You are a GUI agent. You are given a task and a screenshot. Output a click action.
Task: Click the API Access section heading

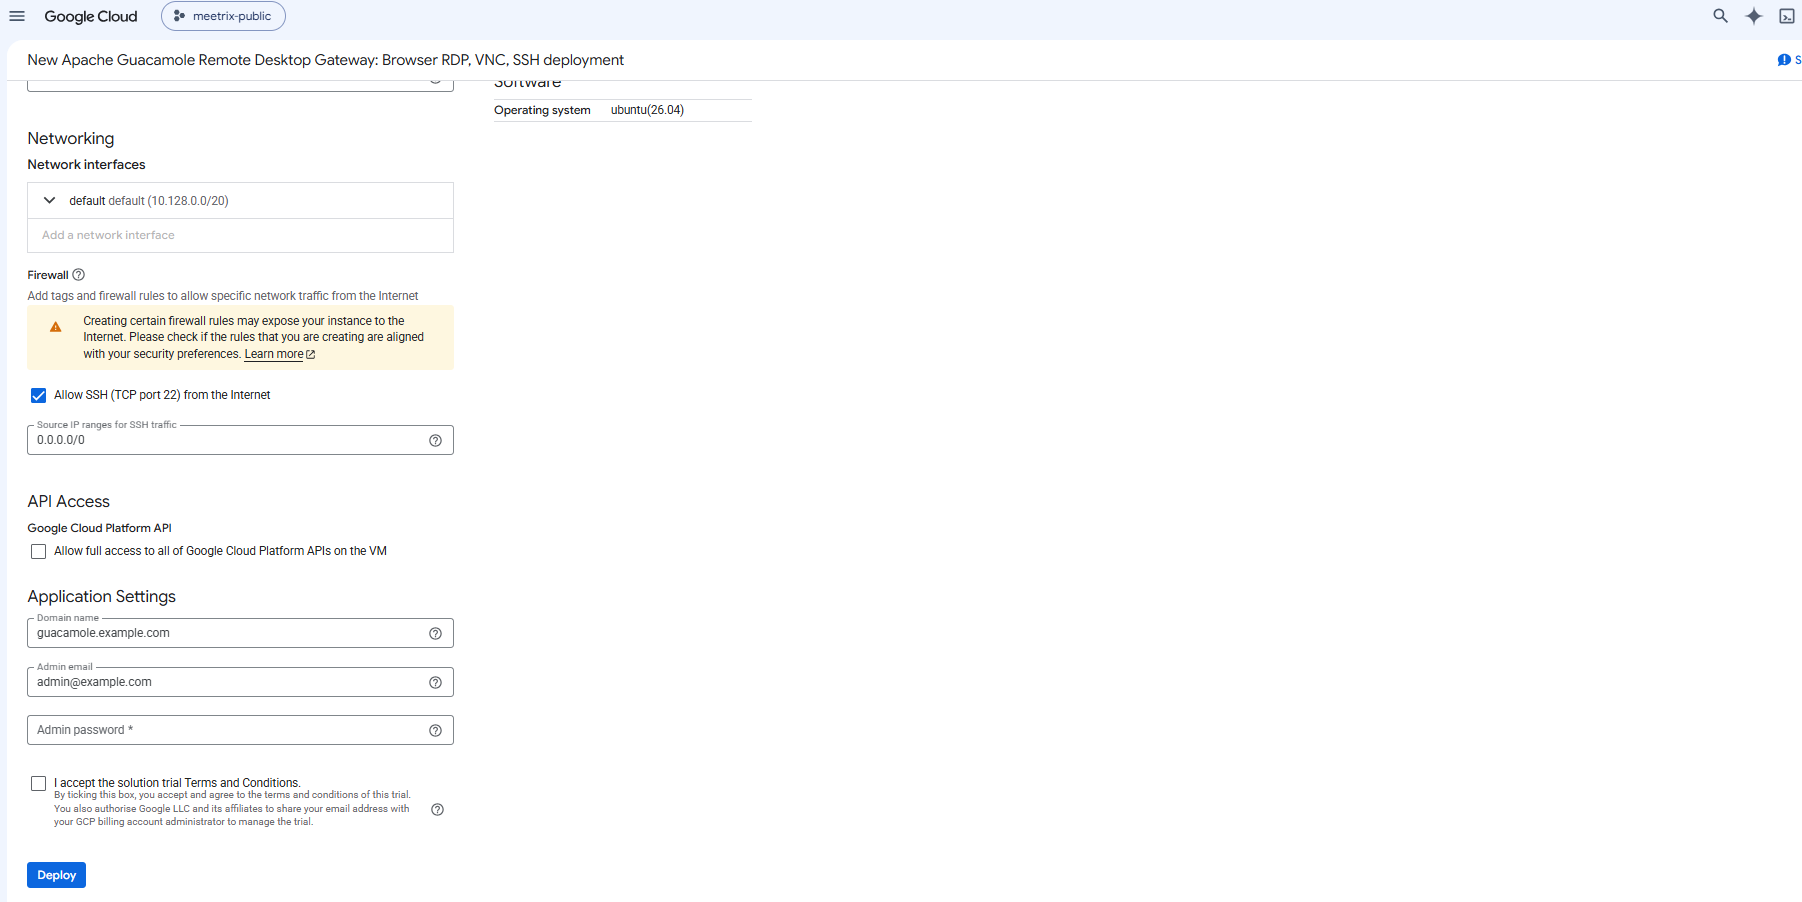coord(69,501)
